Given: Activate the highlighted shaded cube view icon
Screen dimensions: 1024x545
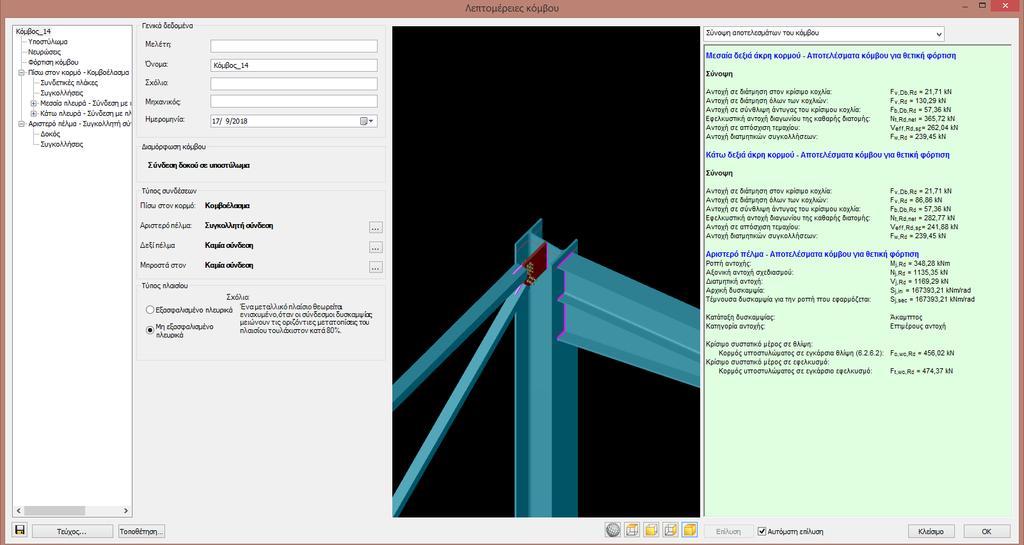Looking at the screenshot, I should [690, 530].
